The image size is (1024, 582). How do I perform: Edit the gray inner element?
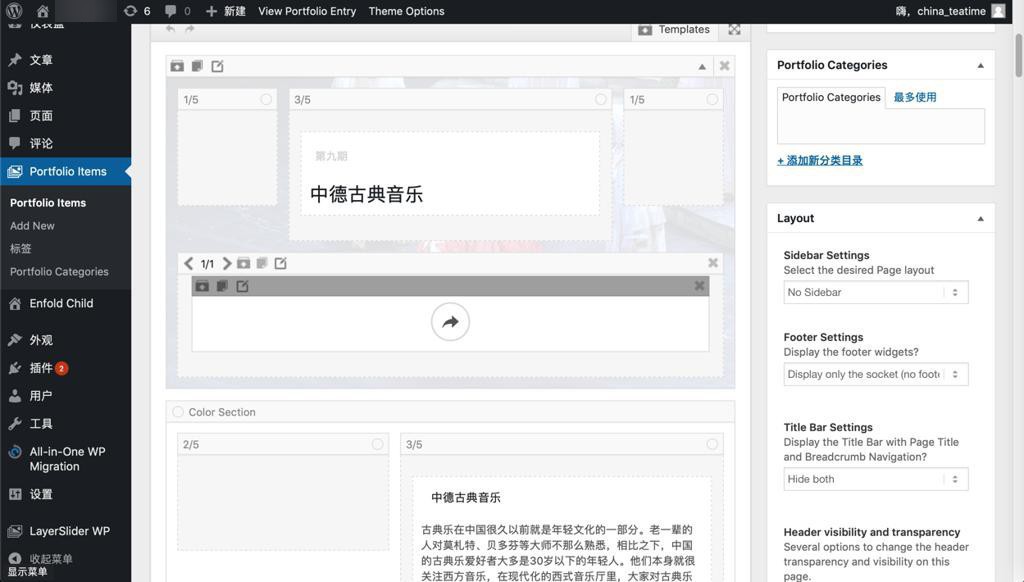pyautogui.click(x=242, y=286)
